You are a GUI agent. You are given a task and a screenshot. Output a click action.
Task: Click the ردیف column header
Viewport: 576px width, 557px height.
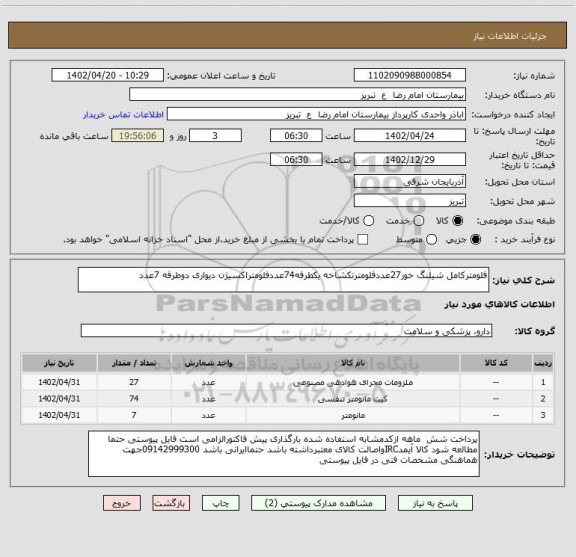point(543,363)
